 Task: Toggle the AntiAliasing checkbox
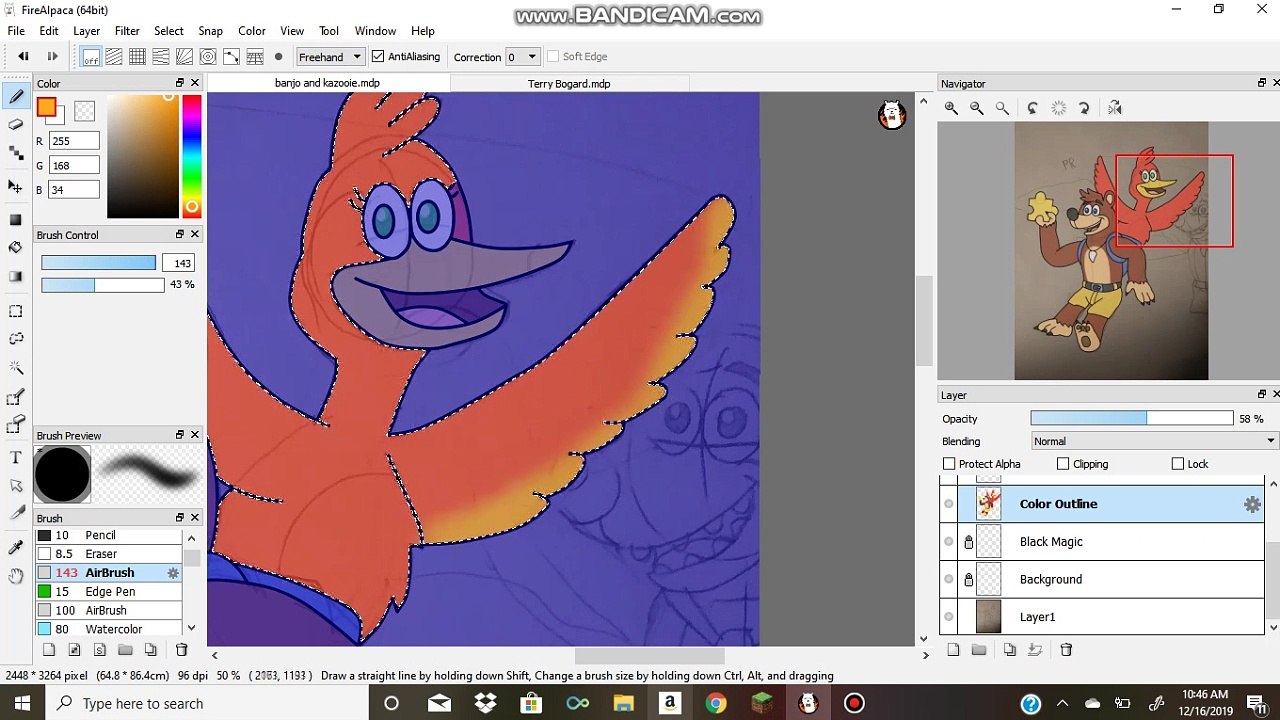point(378,56)
